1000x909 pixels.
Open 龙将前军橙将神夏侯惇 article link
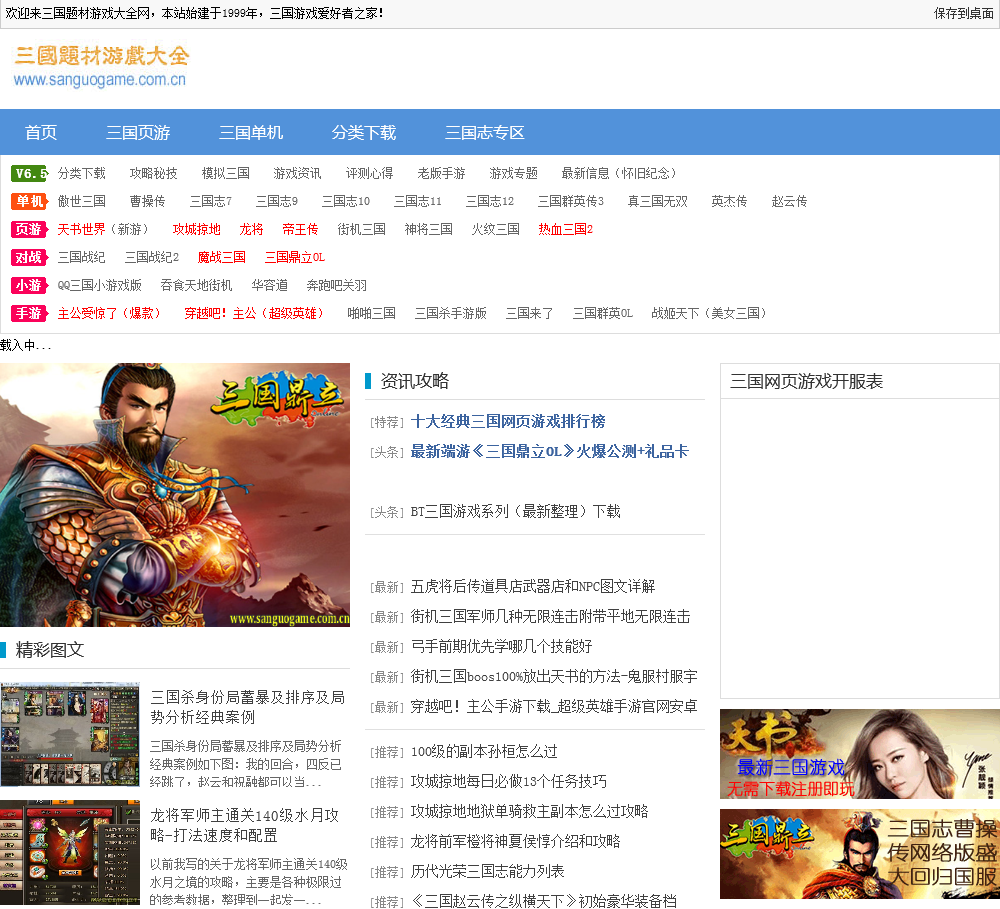point(515,842)
